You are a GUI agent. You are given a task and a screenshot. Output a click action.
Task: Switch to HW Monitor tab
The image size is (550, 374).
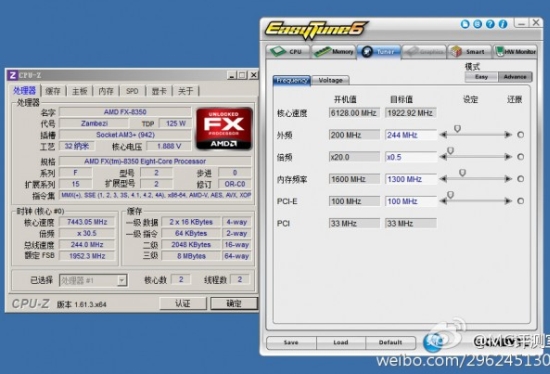pyautogui.click(x=515, y=52)
